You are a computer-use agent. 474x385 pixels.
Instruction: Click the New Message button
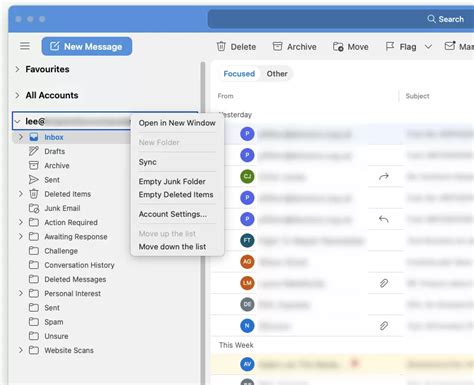click(x=87, y=46)
